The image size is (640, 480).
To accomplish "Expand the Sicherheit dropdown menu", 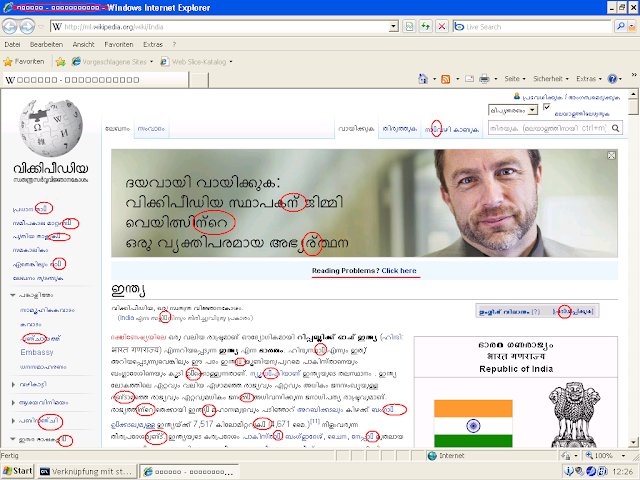I will [x=551, y=79].
